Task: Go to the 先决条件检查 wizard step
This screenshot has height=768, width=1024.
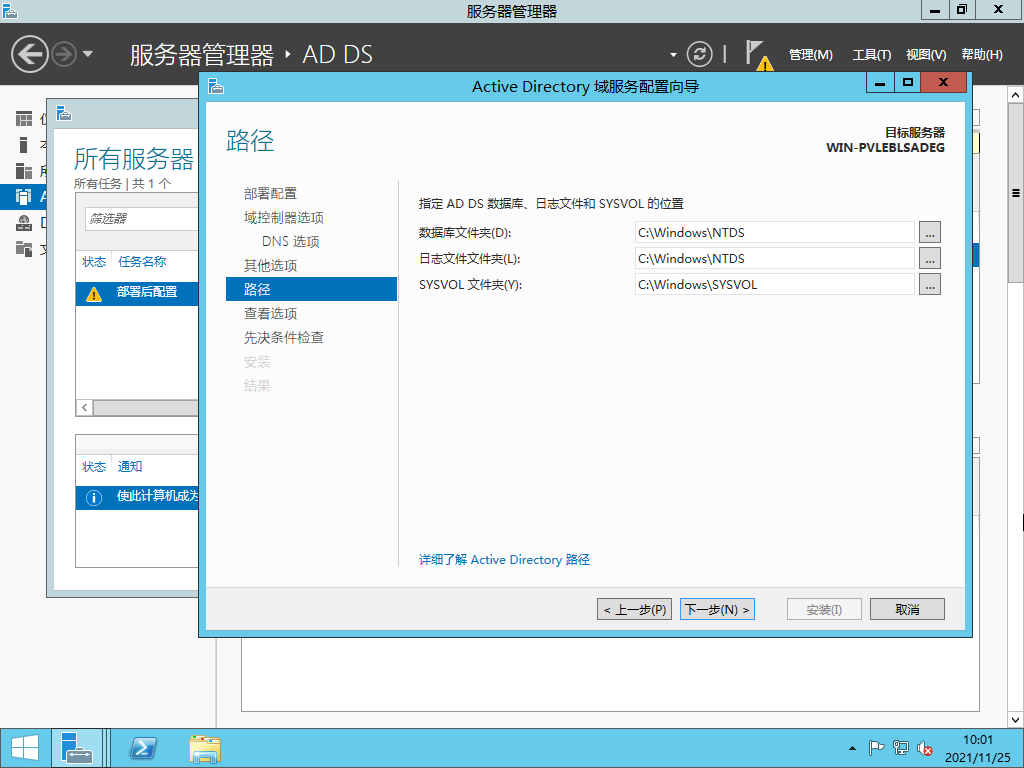Action: 284,338
